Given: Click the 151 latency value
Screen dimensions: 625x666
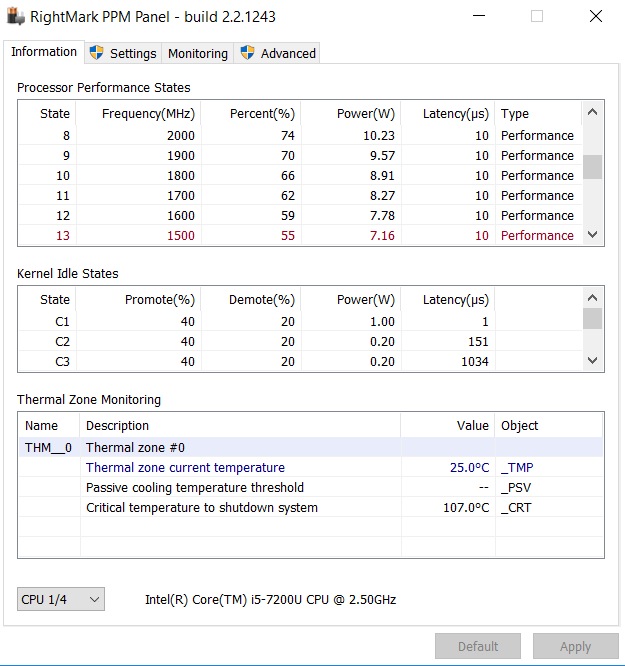Looking at the screenshot, I should [478, 341].
